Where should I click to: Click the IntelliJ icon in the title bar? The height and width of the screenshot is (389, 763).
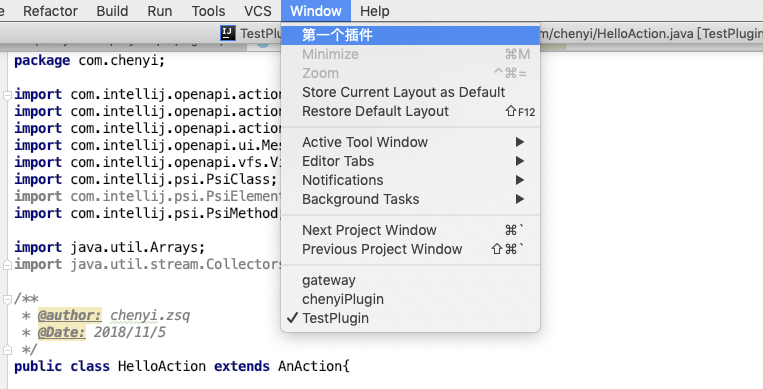228,33
